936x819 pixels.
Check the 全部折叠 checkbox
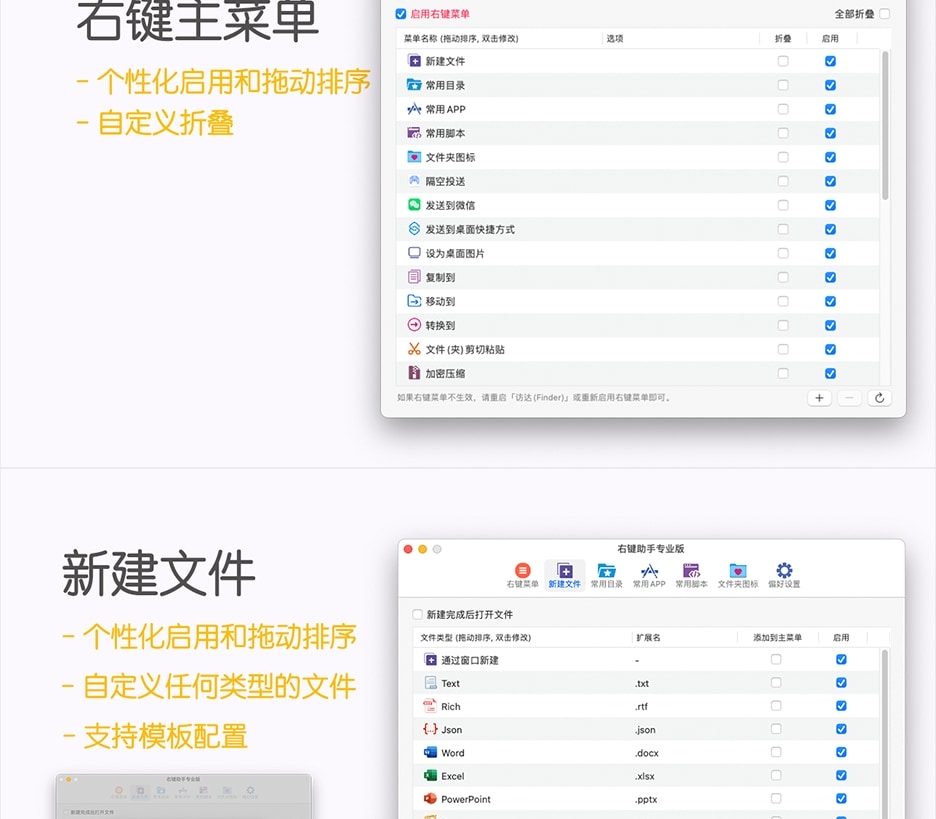pos(885,13)
